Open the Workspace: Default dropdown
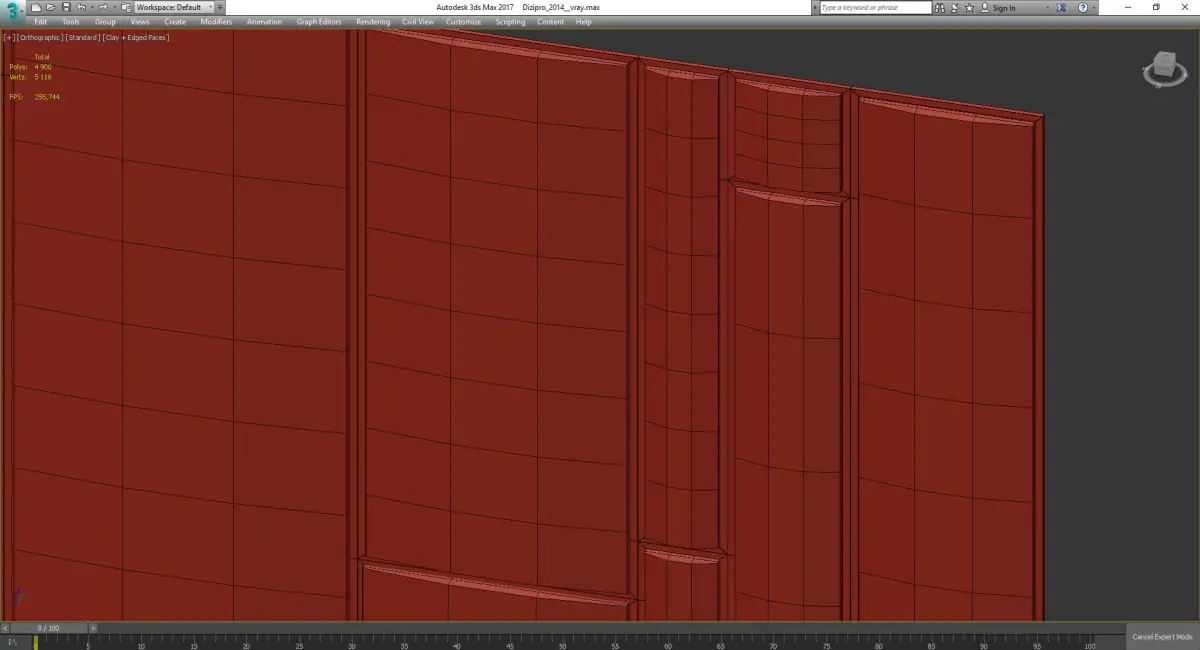This screenshot has width=1200, height=650. [174, 7]
